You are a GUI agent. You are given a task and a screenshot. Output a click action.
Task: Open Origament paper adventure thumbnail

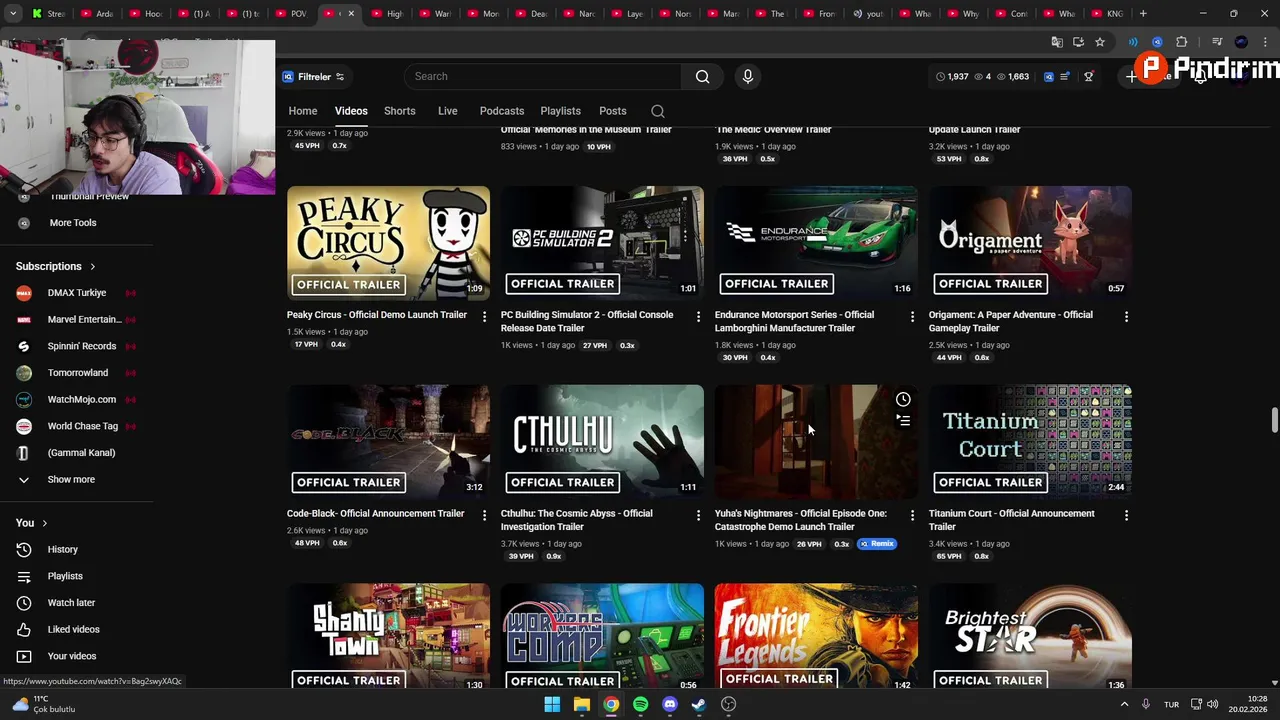click(1030, 243)
